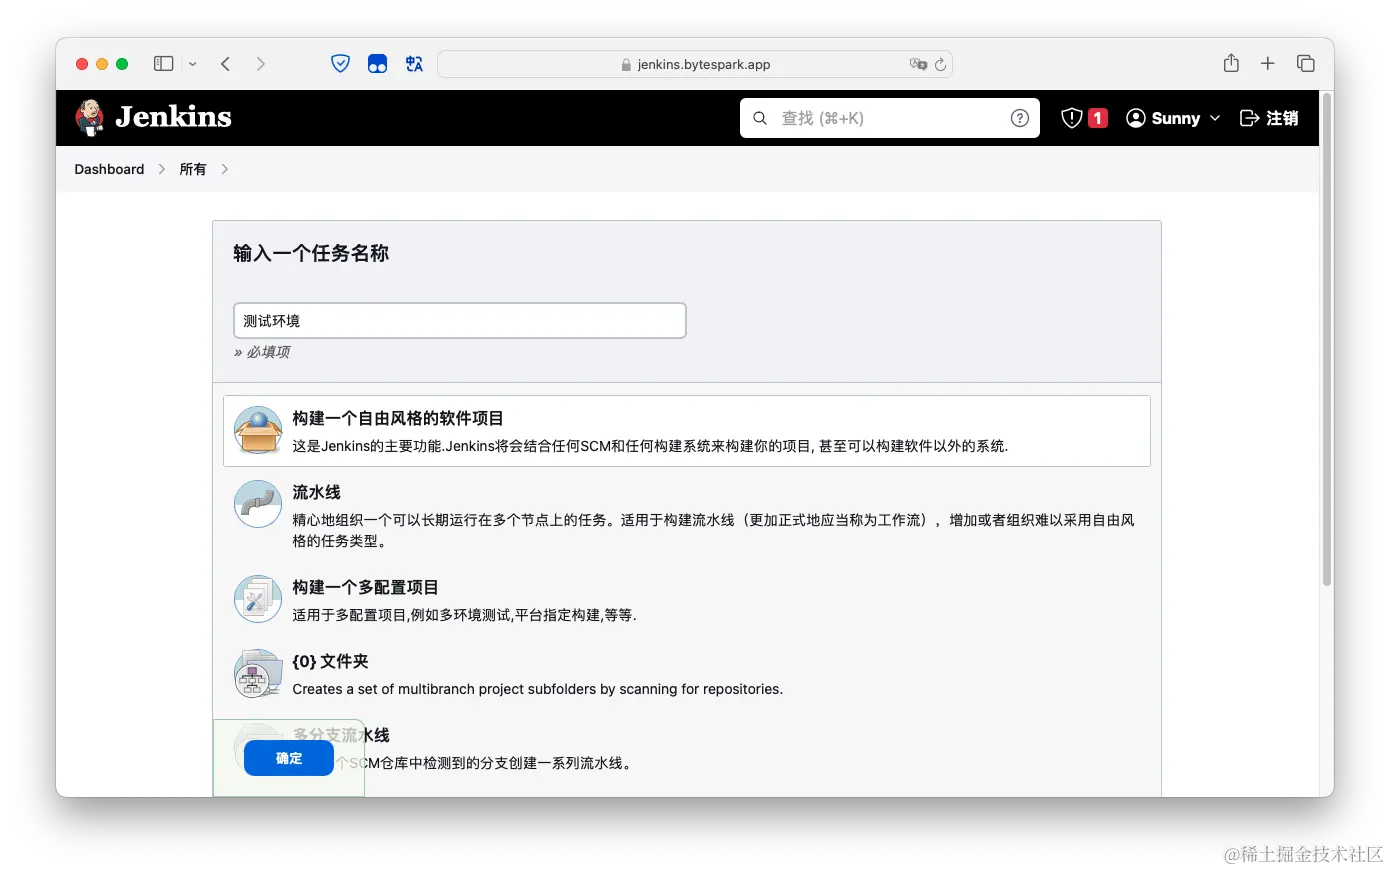Open Safari translate icon in toolbar
The image size is (1390, 871).
(414, 62)
